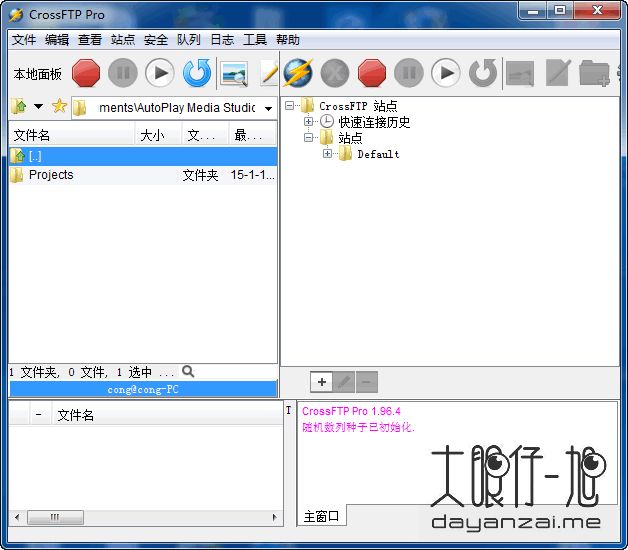Select the Projects folder row
Viewport: 628px width, 550px height.
143,175
